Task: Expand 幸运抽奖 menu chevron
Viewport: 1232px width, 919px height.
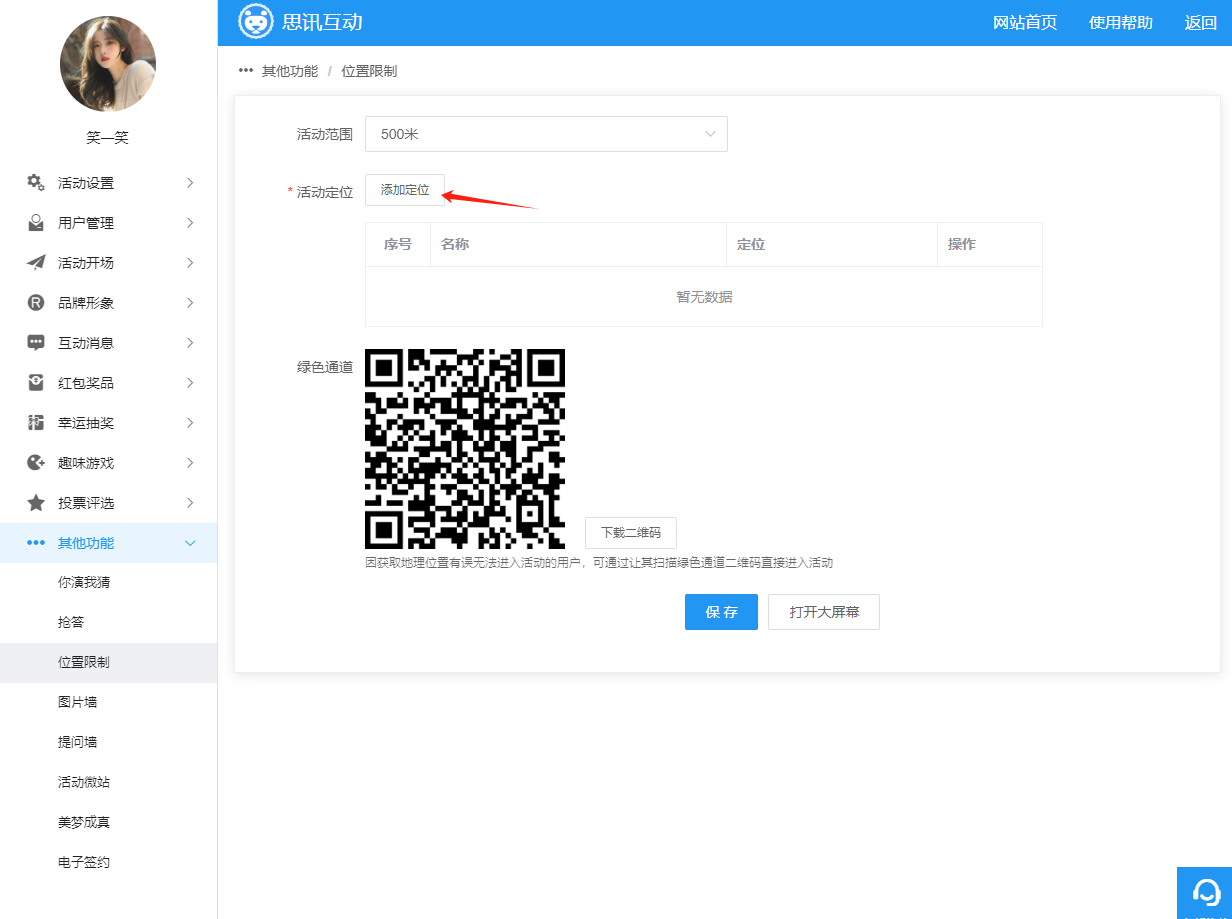Action: [190, 423]
